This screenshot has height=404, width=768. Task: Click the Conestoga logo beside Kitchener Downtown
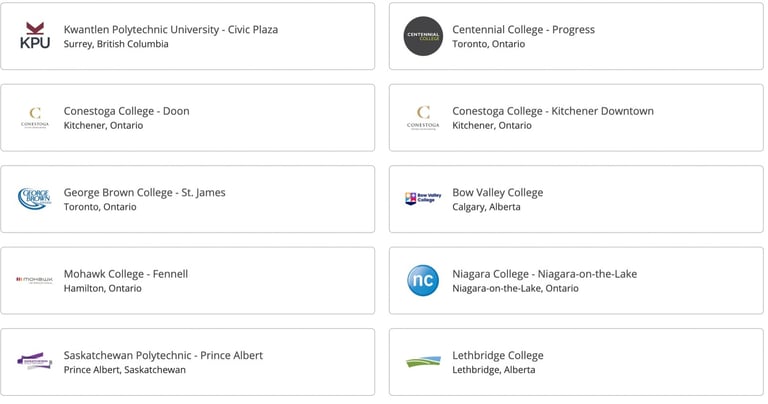[423, 118]
